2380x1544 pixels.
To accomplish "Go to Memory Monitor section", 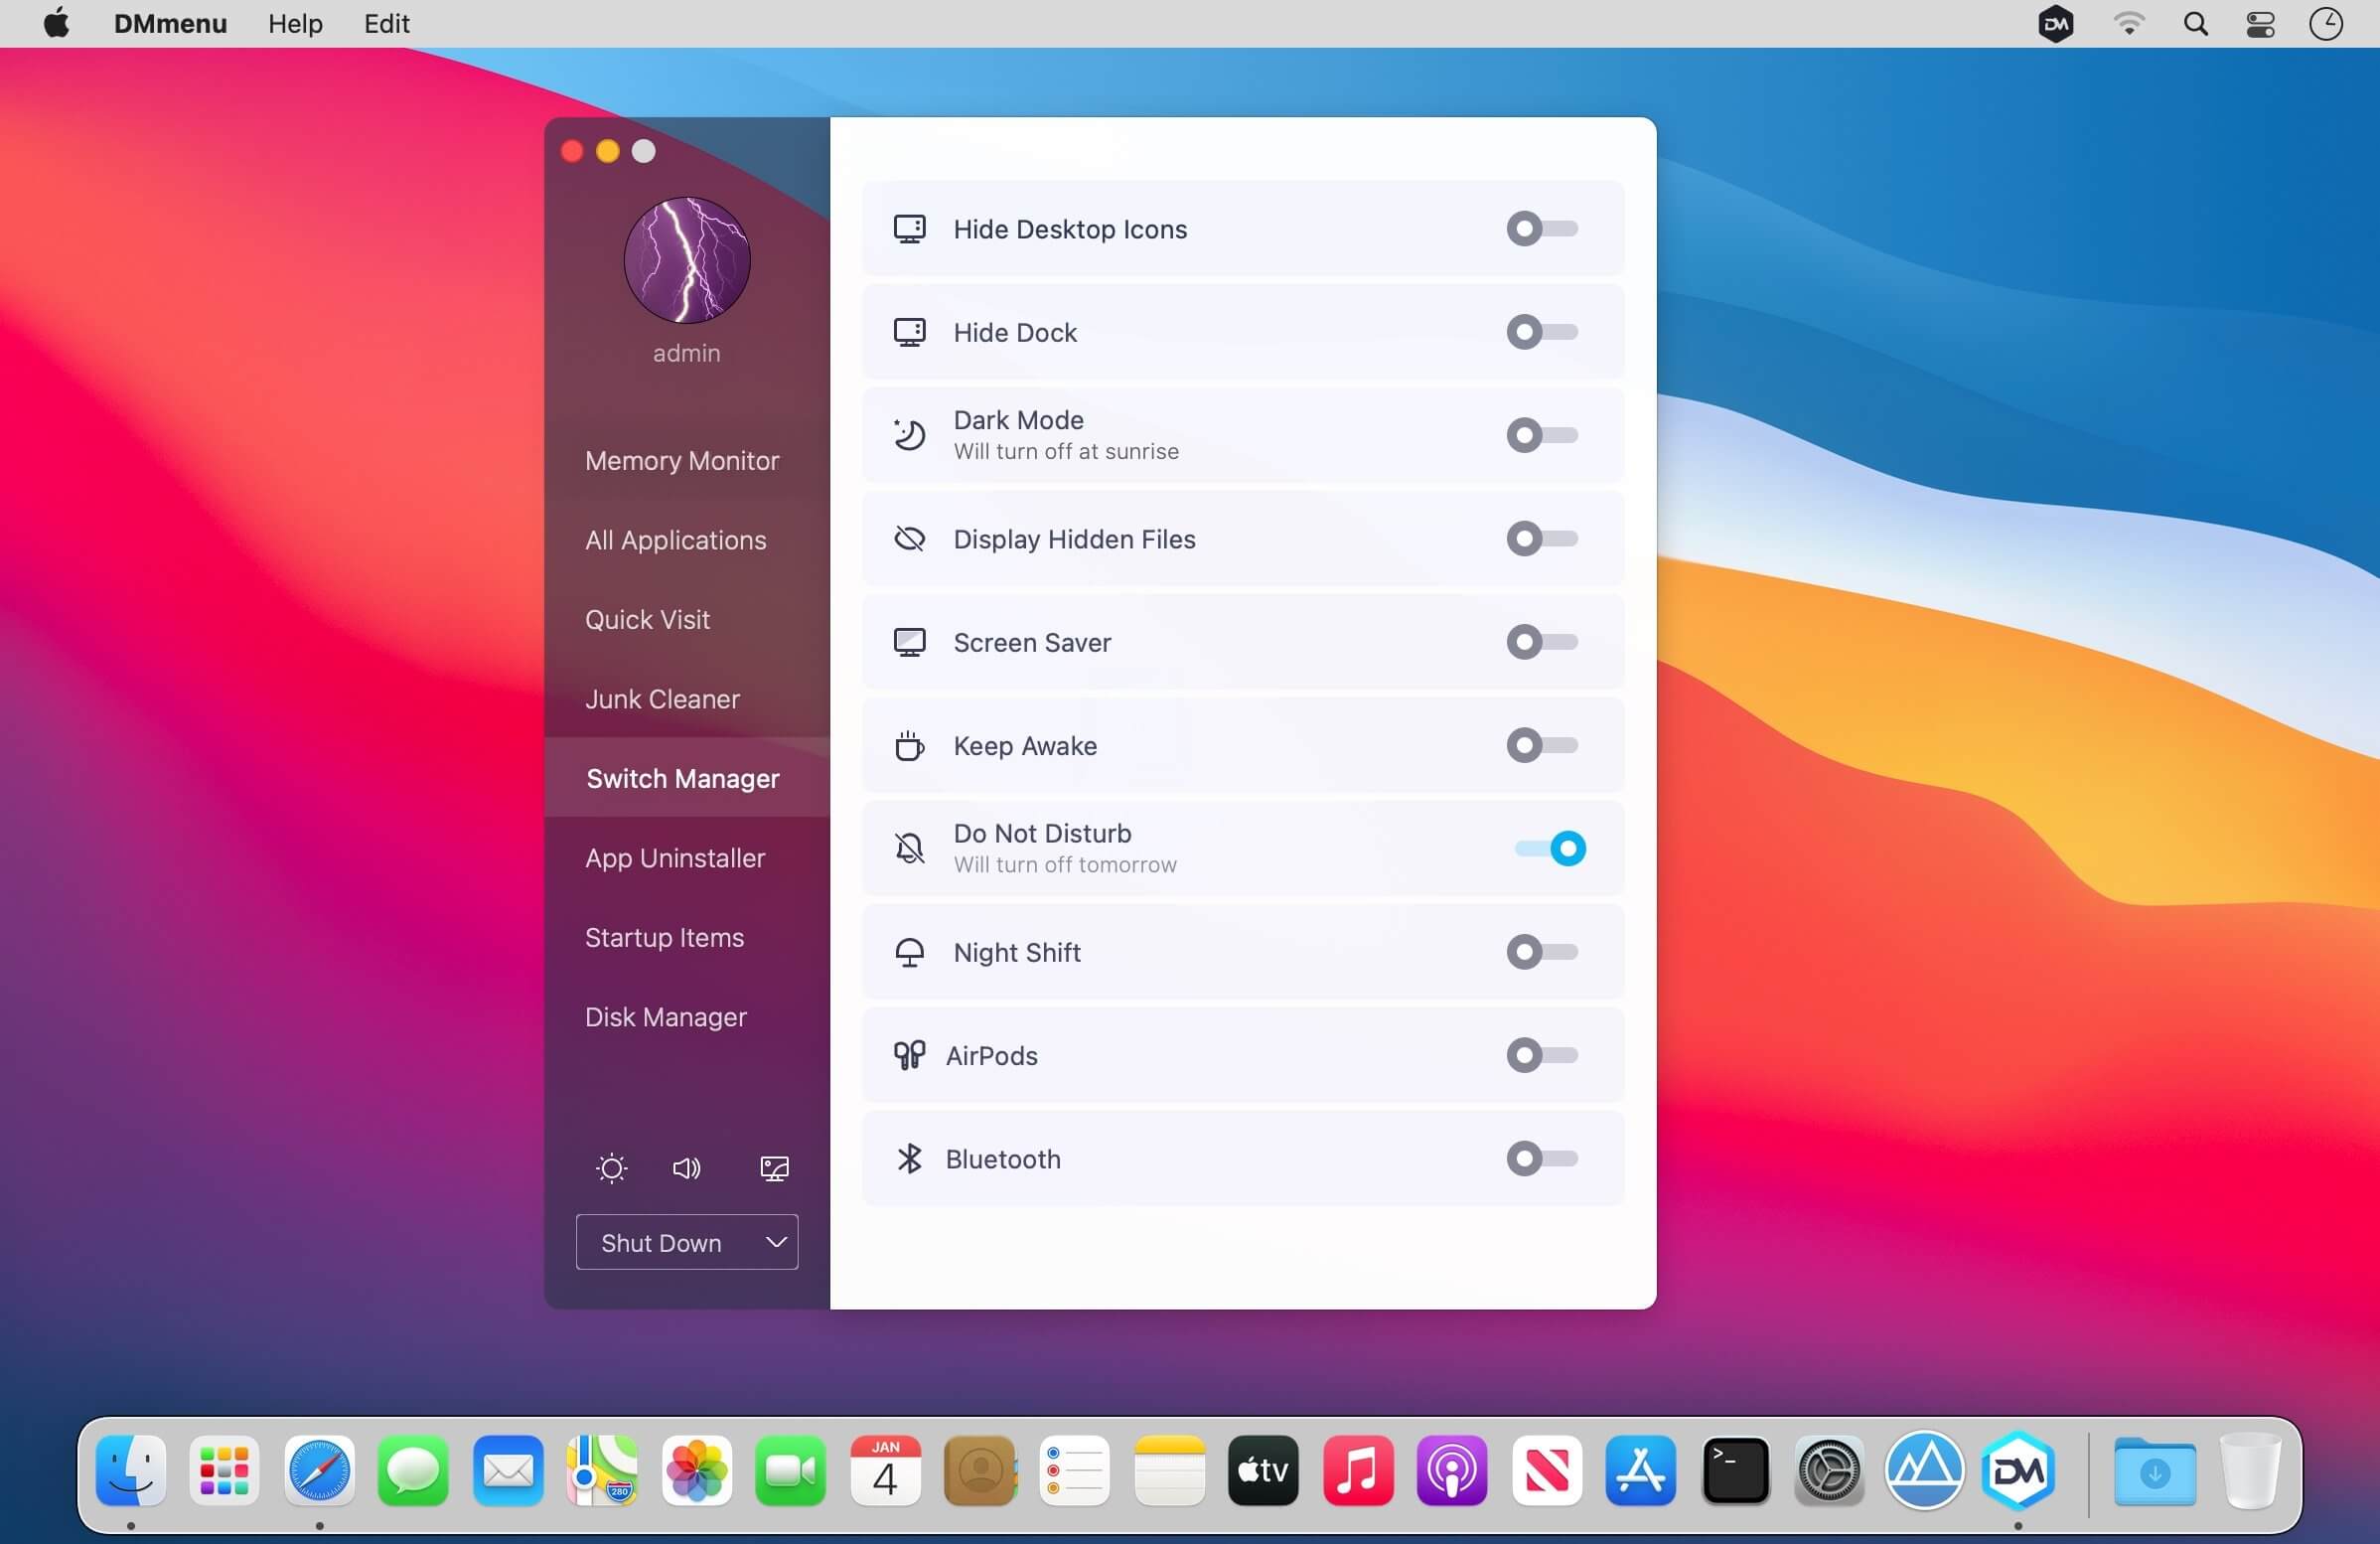I will click(x=682, y=461).
